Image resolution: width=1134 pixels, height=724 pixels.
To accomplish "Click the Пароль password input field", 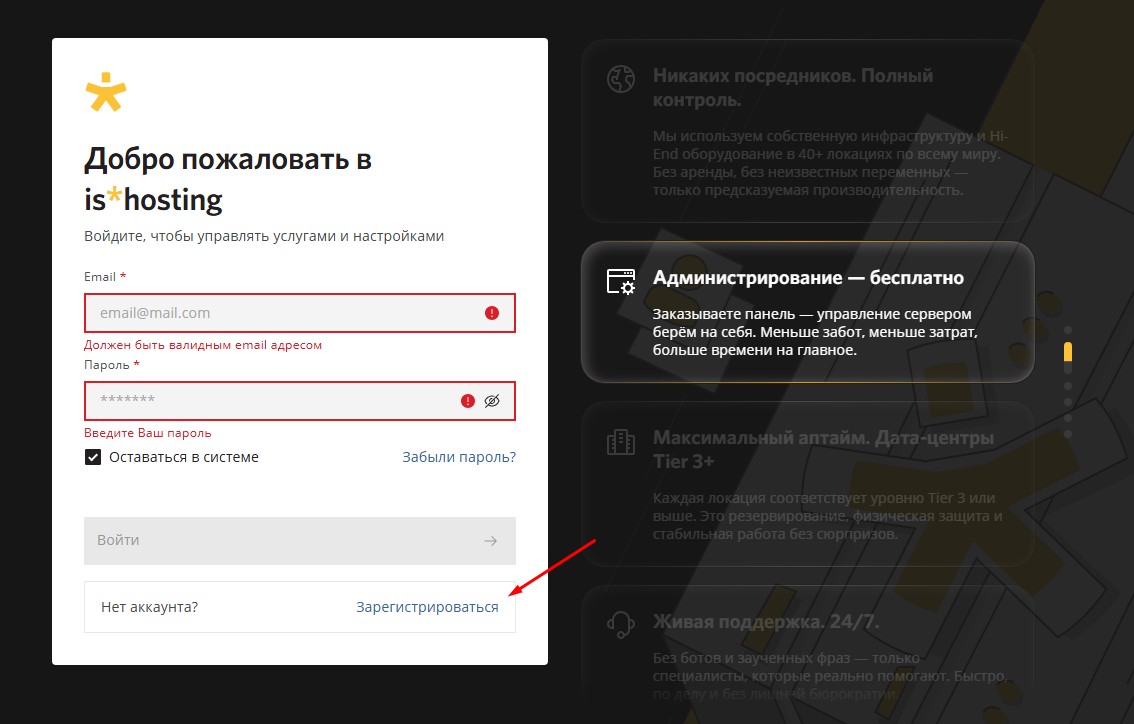I will pos(299,401).
